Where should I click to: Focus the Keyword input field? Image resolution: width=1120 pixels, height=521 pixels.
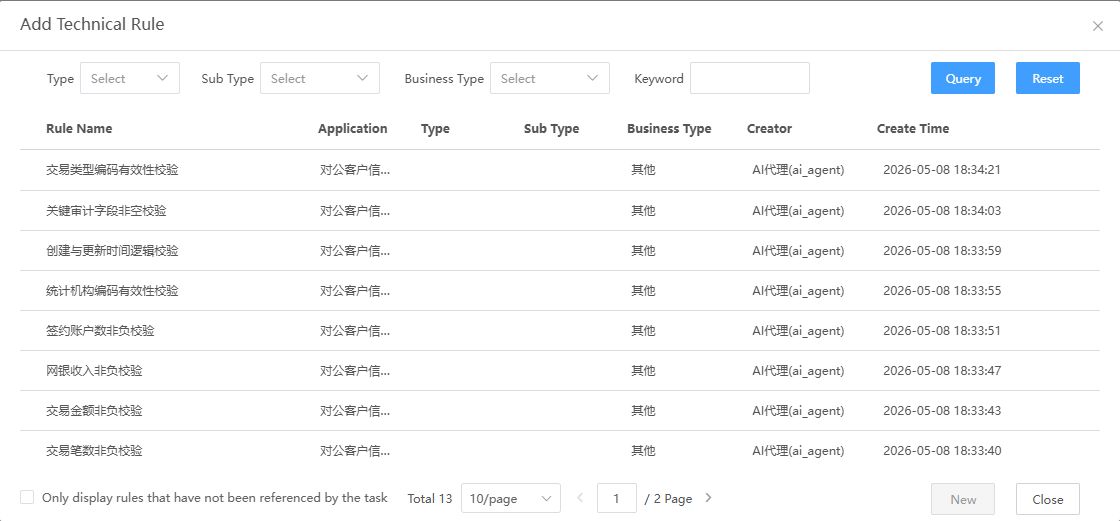click(x=750, y=79)
